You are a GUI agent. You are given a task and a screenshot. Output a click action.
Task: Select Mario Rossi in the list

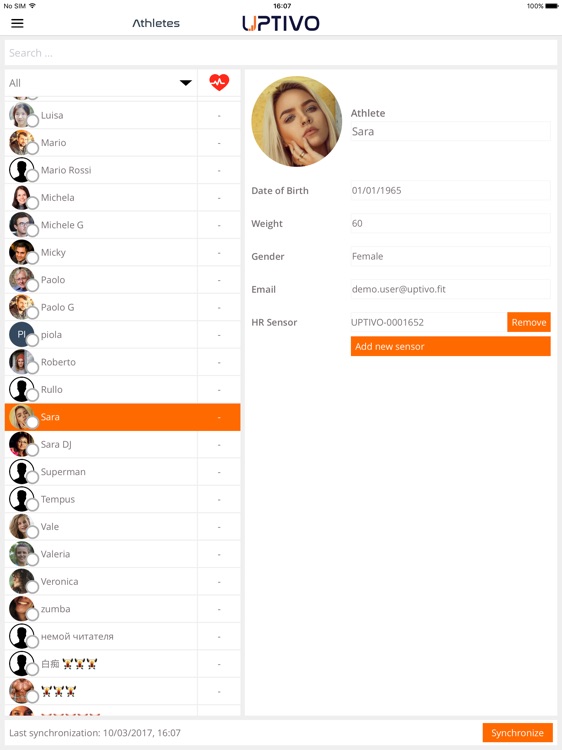point(122,170)
